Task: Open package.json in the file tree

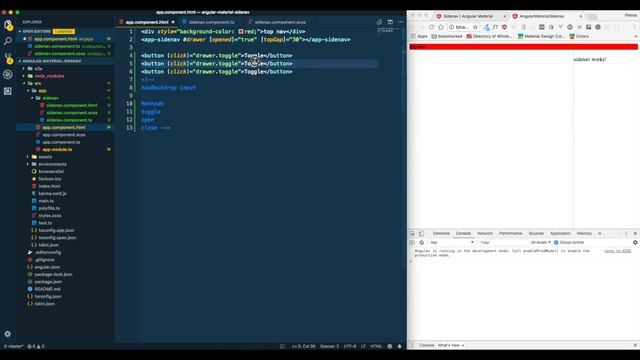Action: [48, 282]
